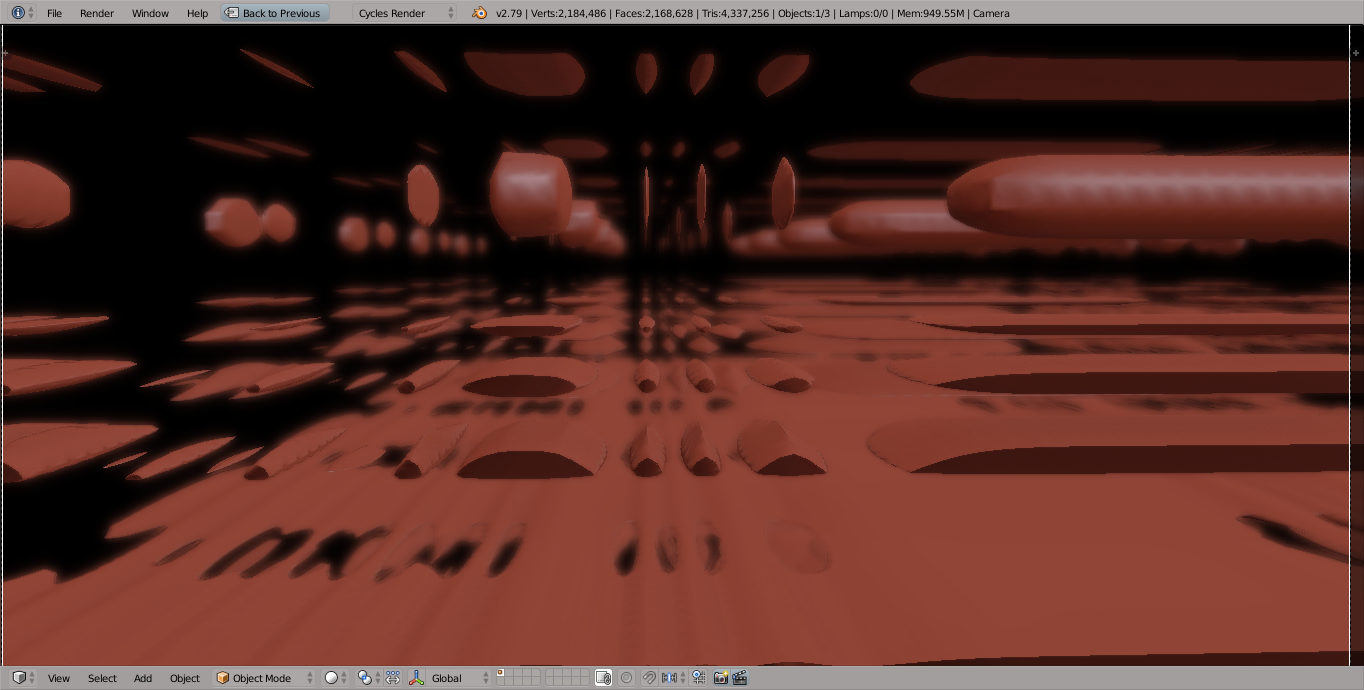1364x690 pixels.
Task: Click the 3D View editor type selector icon
Action: coord(21,677)
